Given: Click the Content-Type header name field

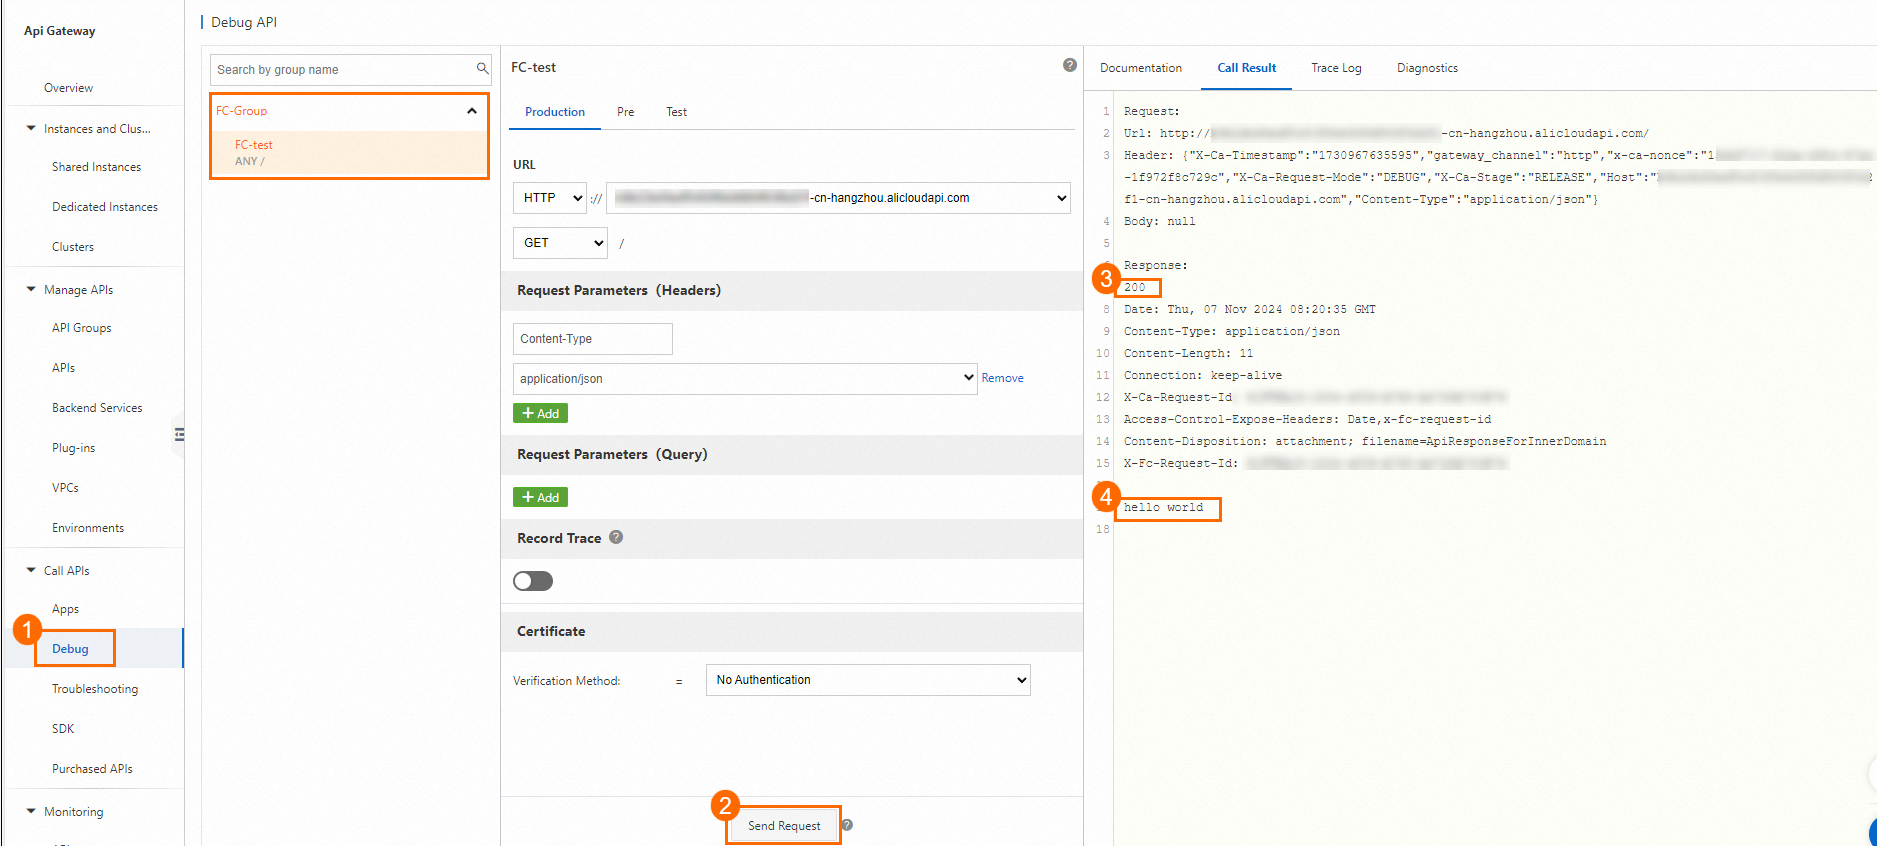Looking at the screenshot, I should pos(593,339).
